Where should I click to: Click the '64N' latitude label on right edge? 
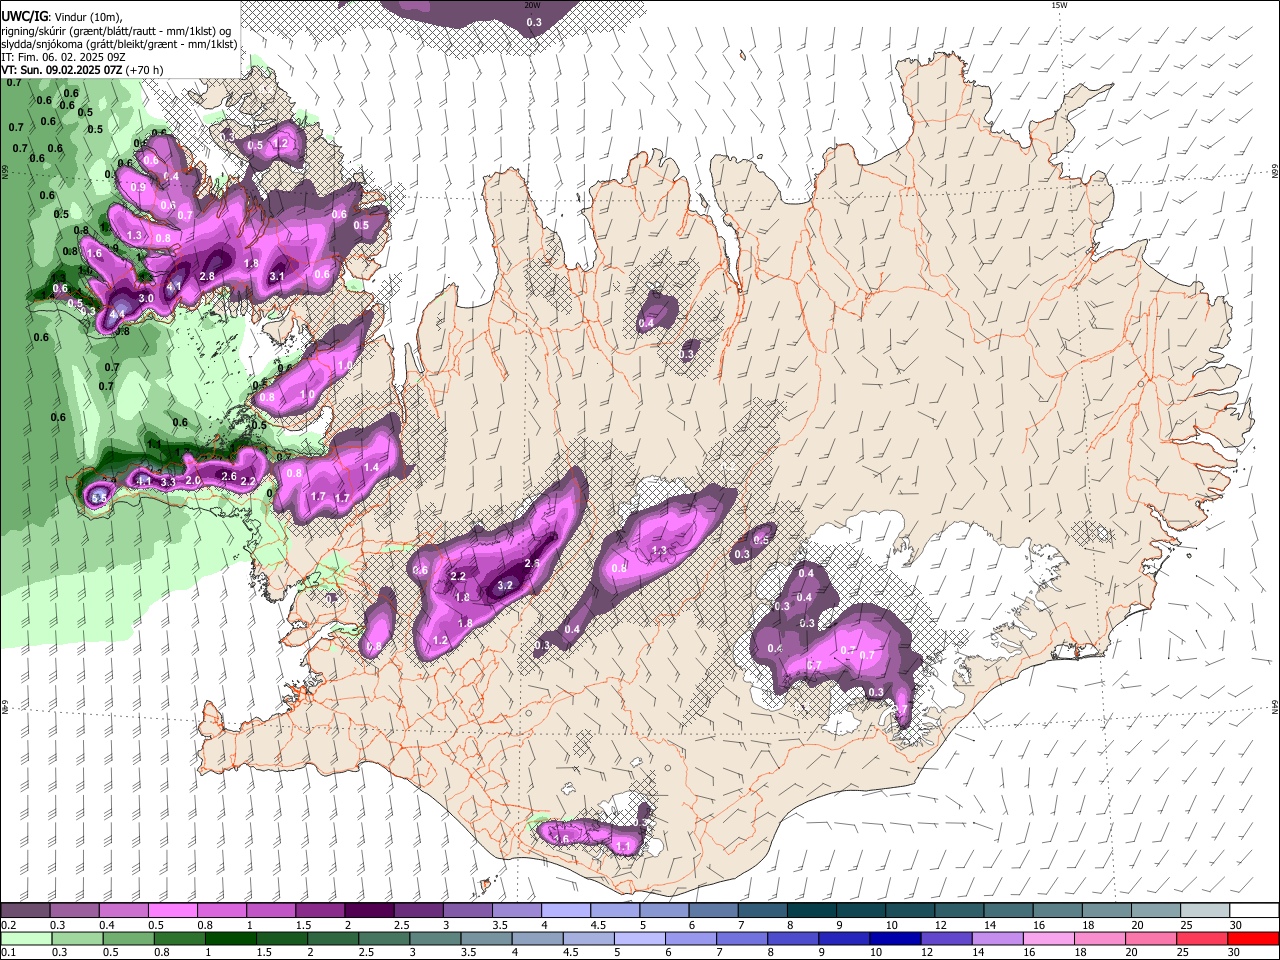1275,707
